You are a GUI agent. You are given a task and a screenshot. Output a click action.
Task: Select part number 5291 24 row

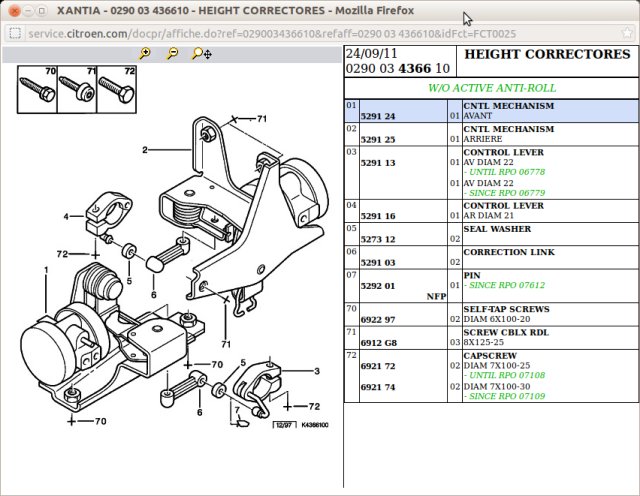[x=491, y=111]
